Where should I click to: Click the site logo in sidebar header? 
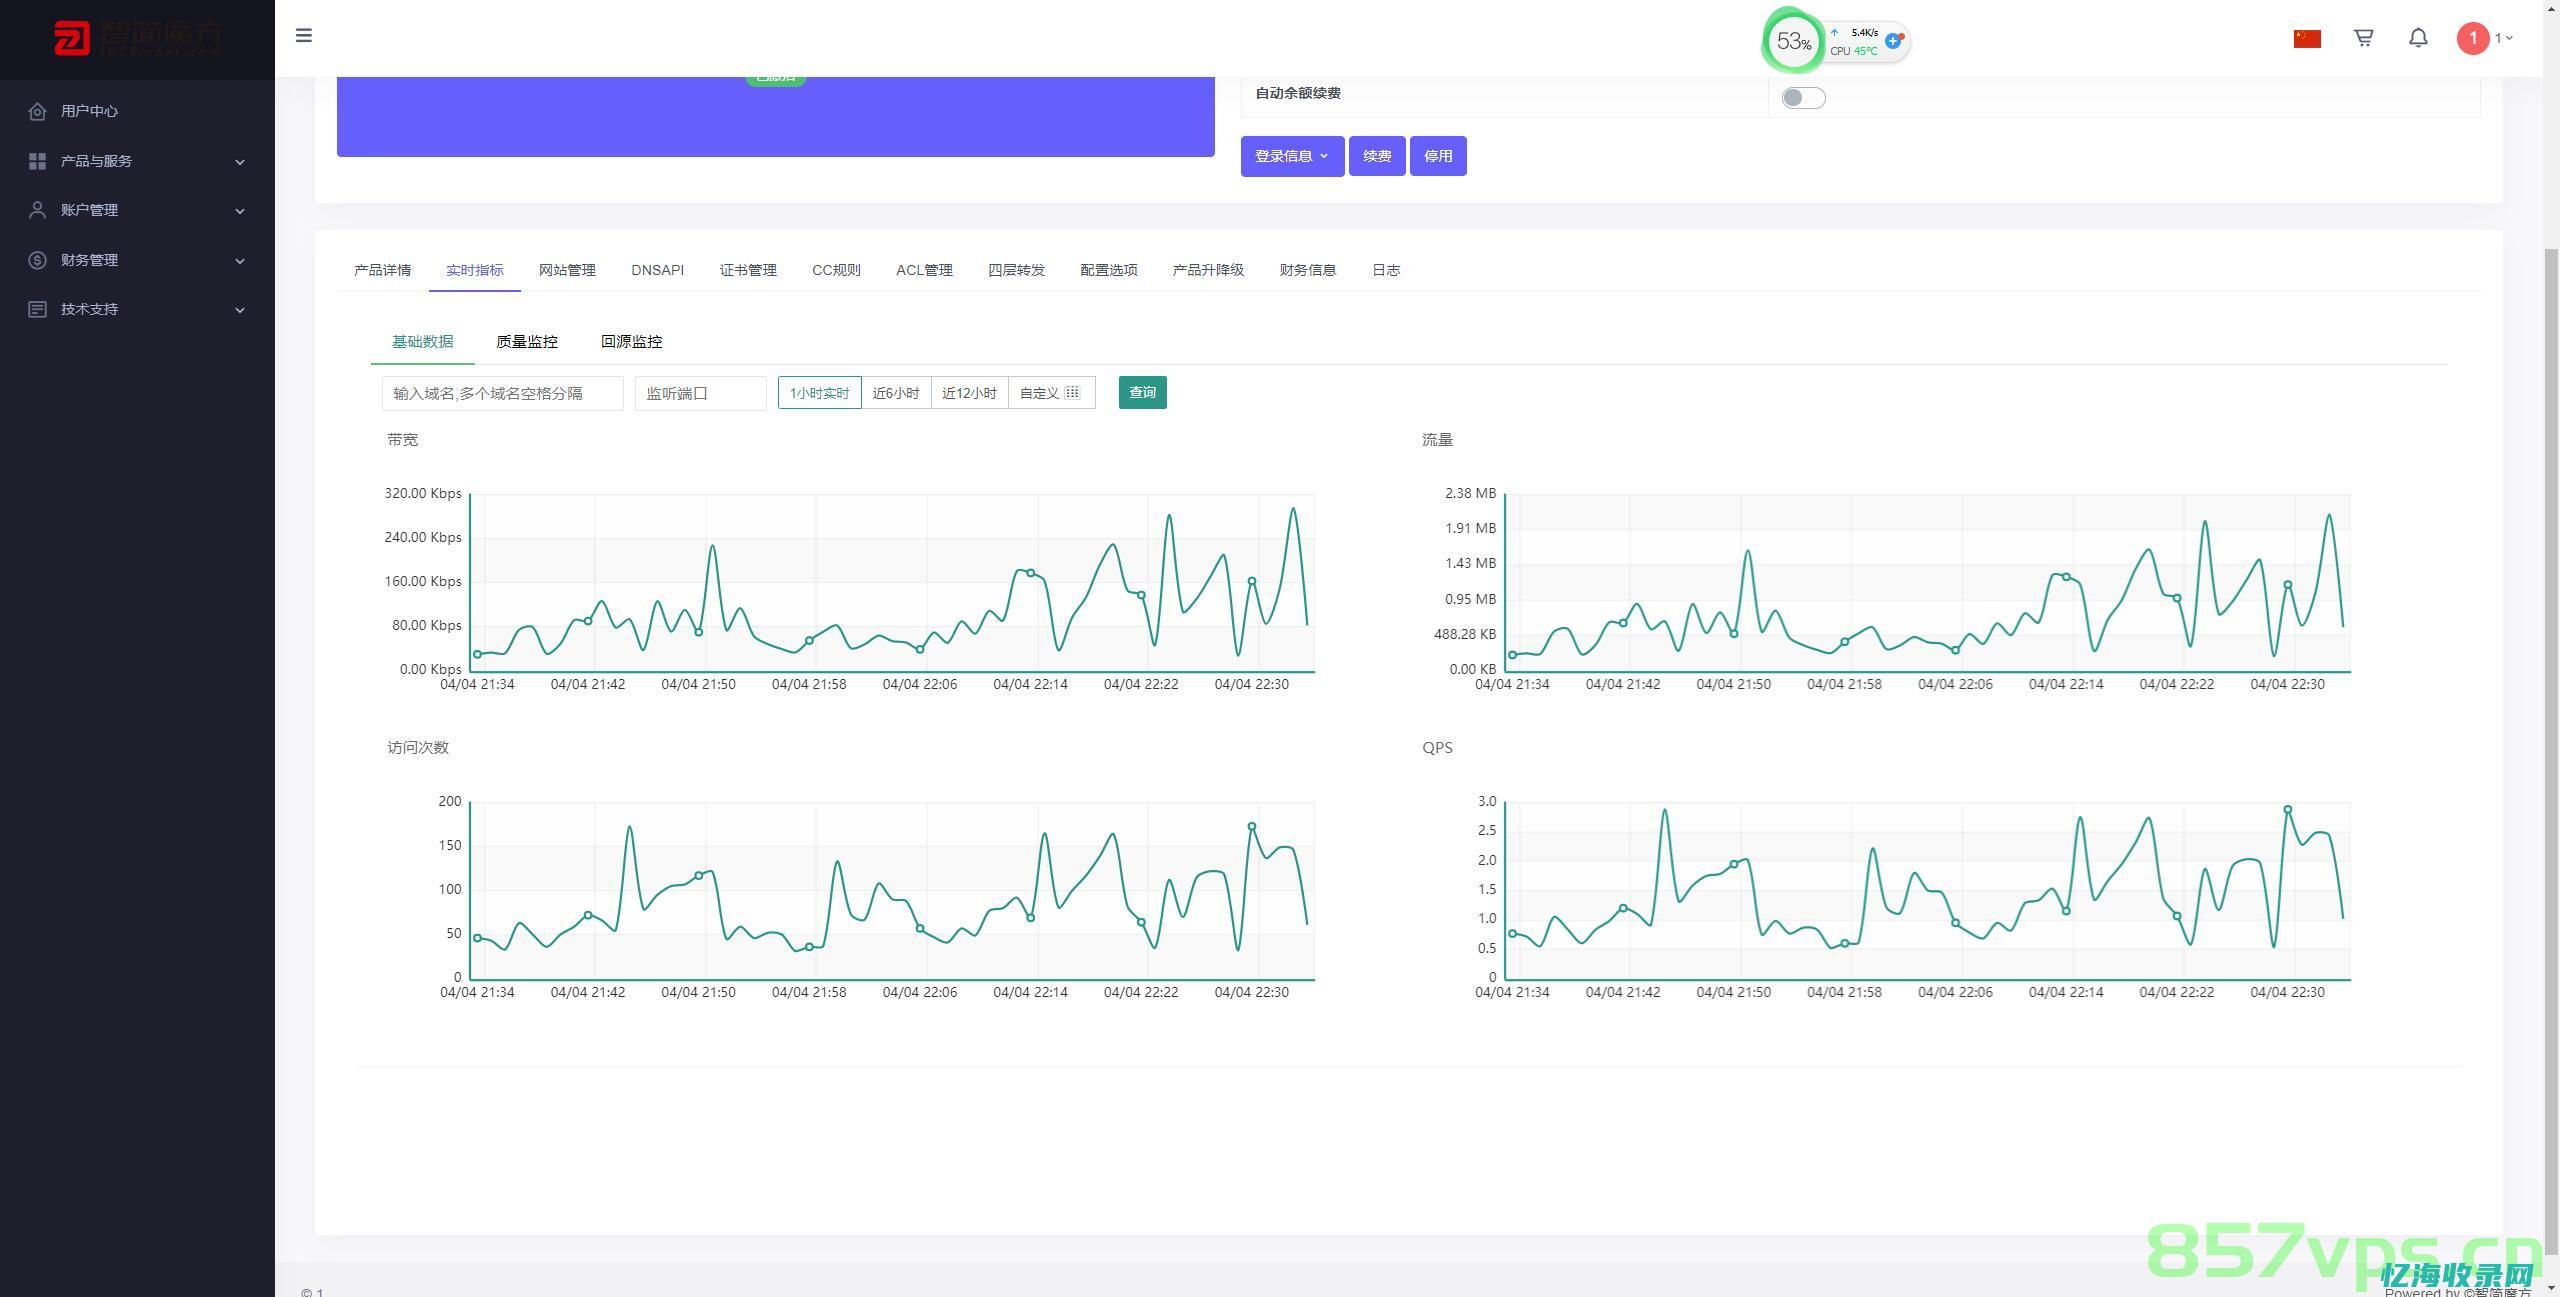coord(137,38)
